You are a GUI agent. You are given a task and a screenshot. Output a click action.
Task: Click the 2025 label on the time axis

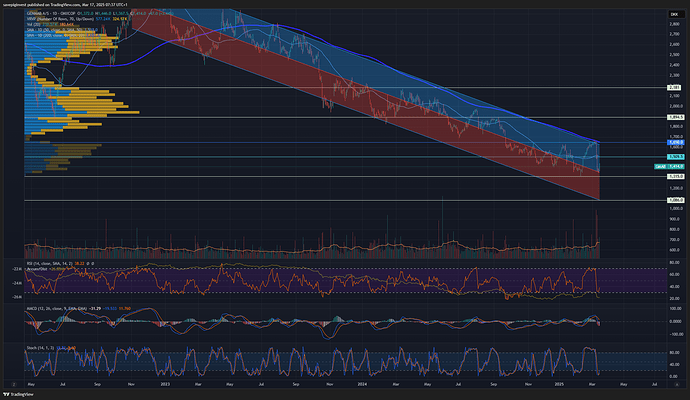559,384
